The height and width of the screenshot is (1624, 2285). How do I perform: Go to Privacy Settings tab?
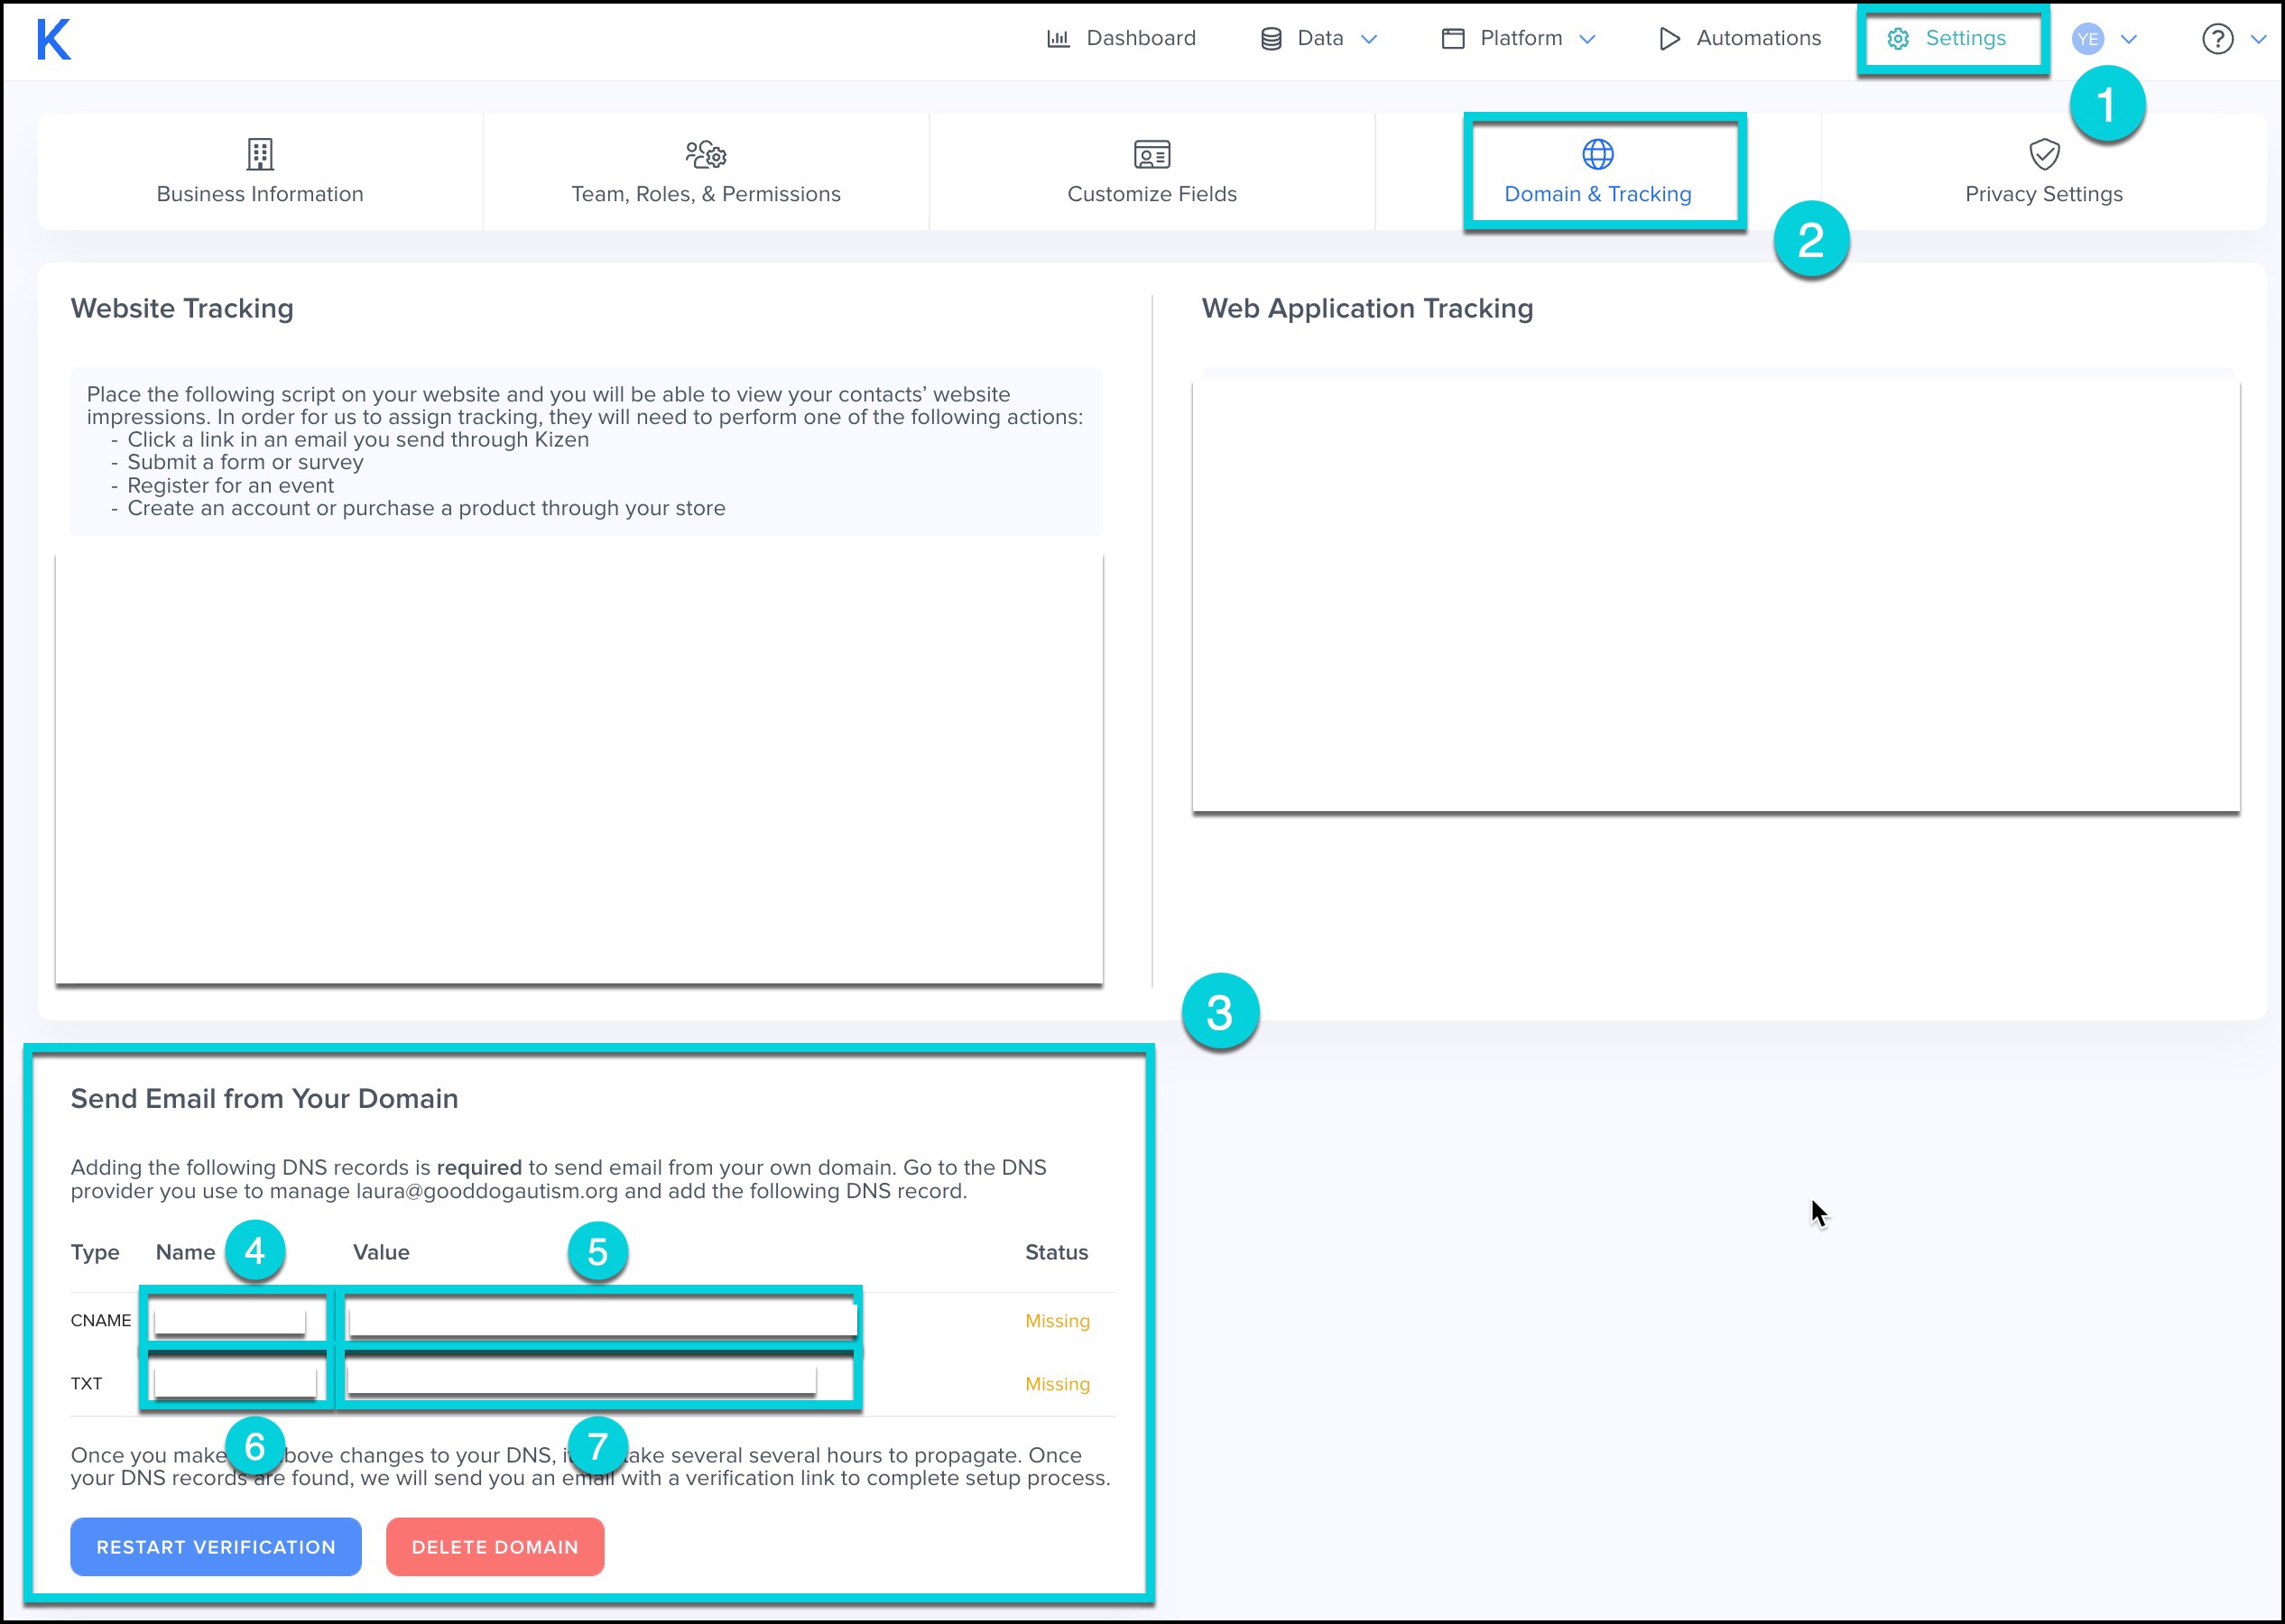(2043, 172)
